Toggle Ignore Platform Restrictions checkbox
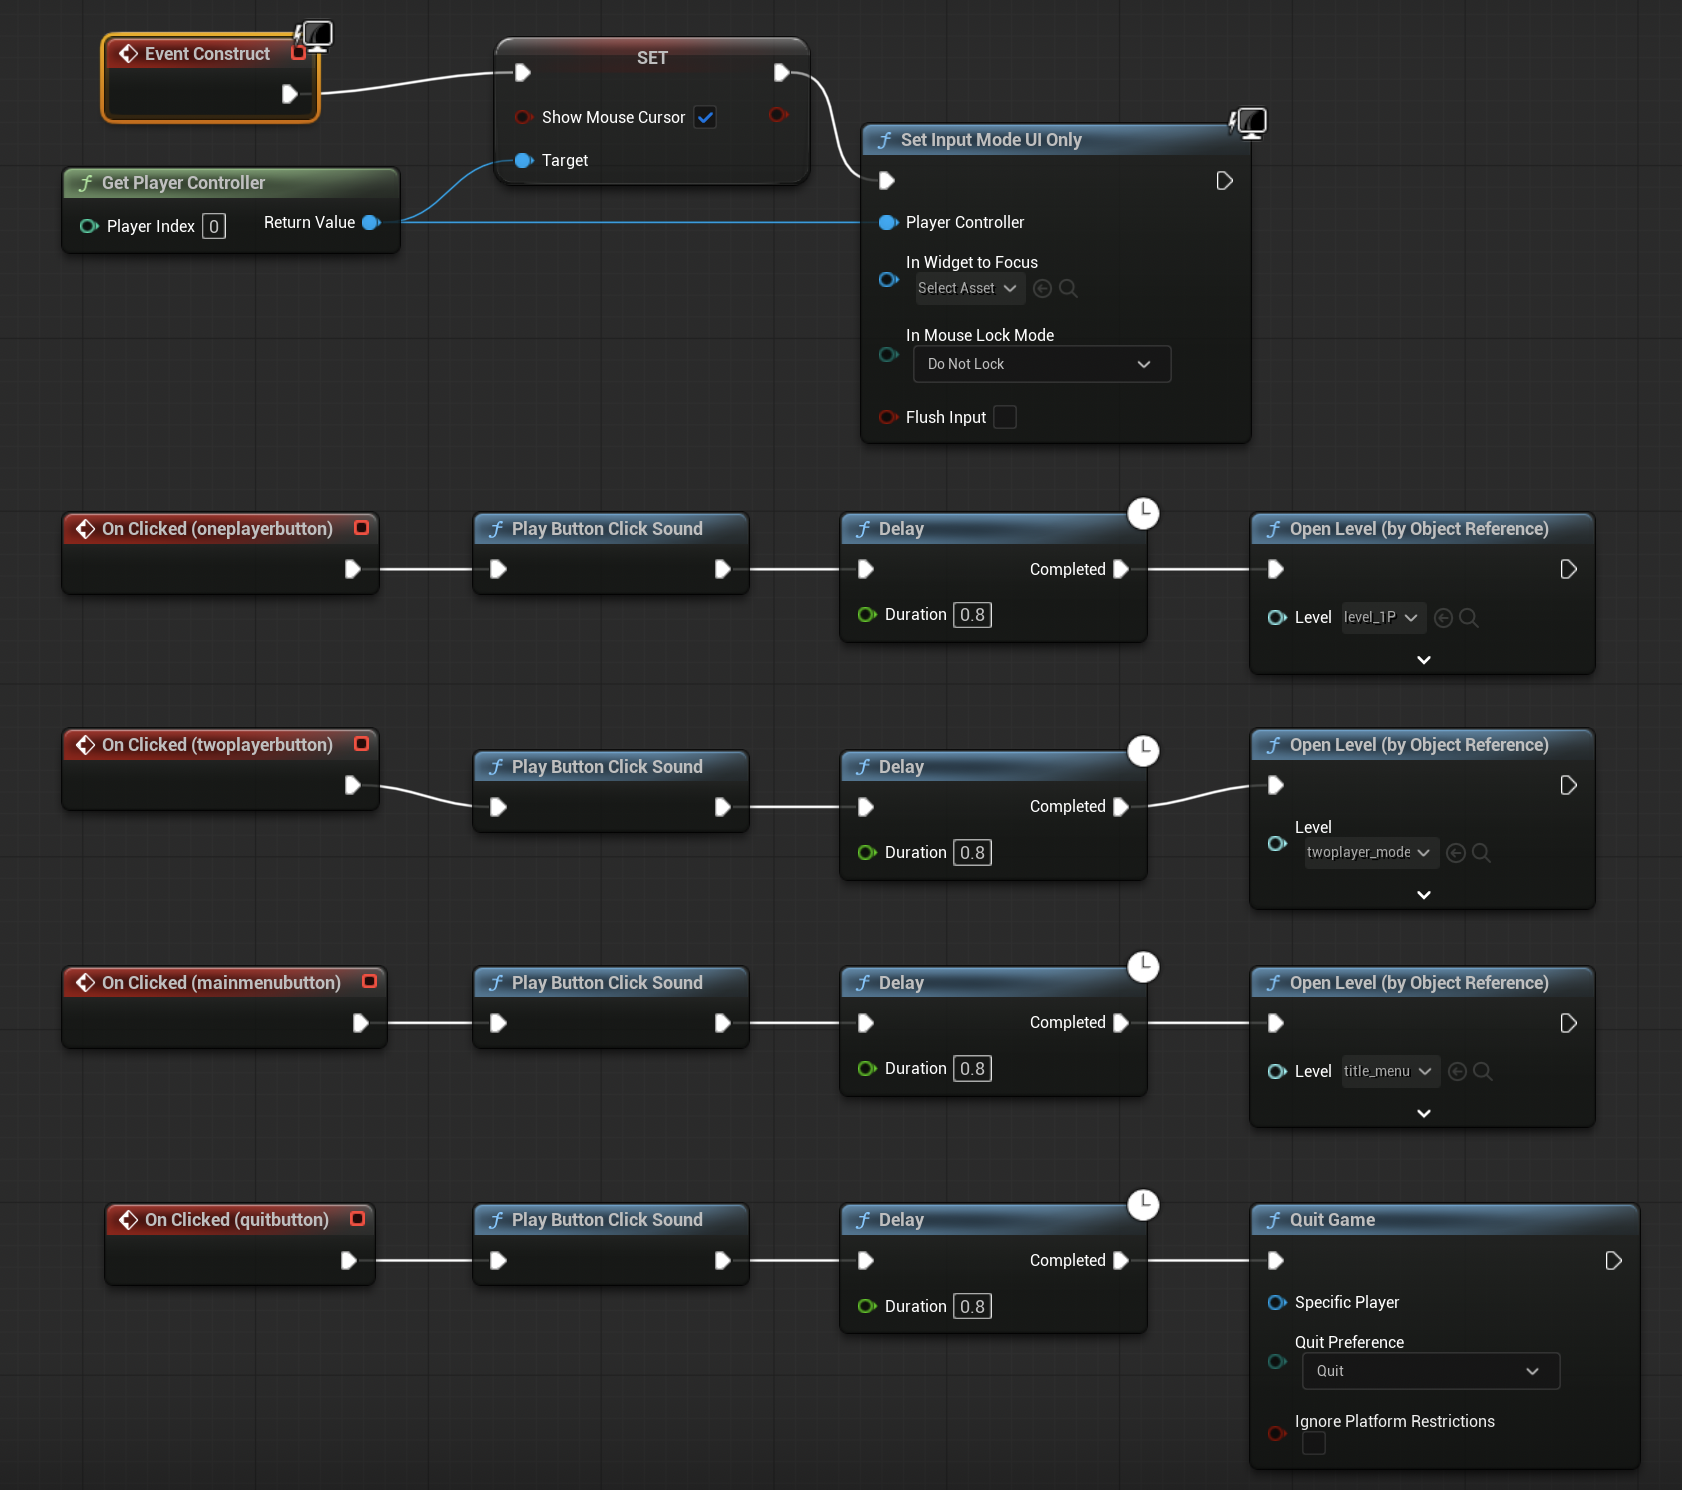 [1314, 1443]
